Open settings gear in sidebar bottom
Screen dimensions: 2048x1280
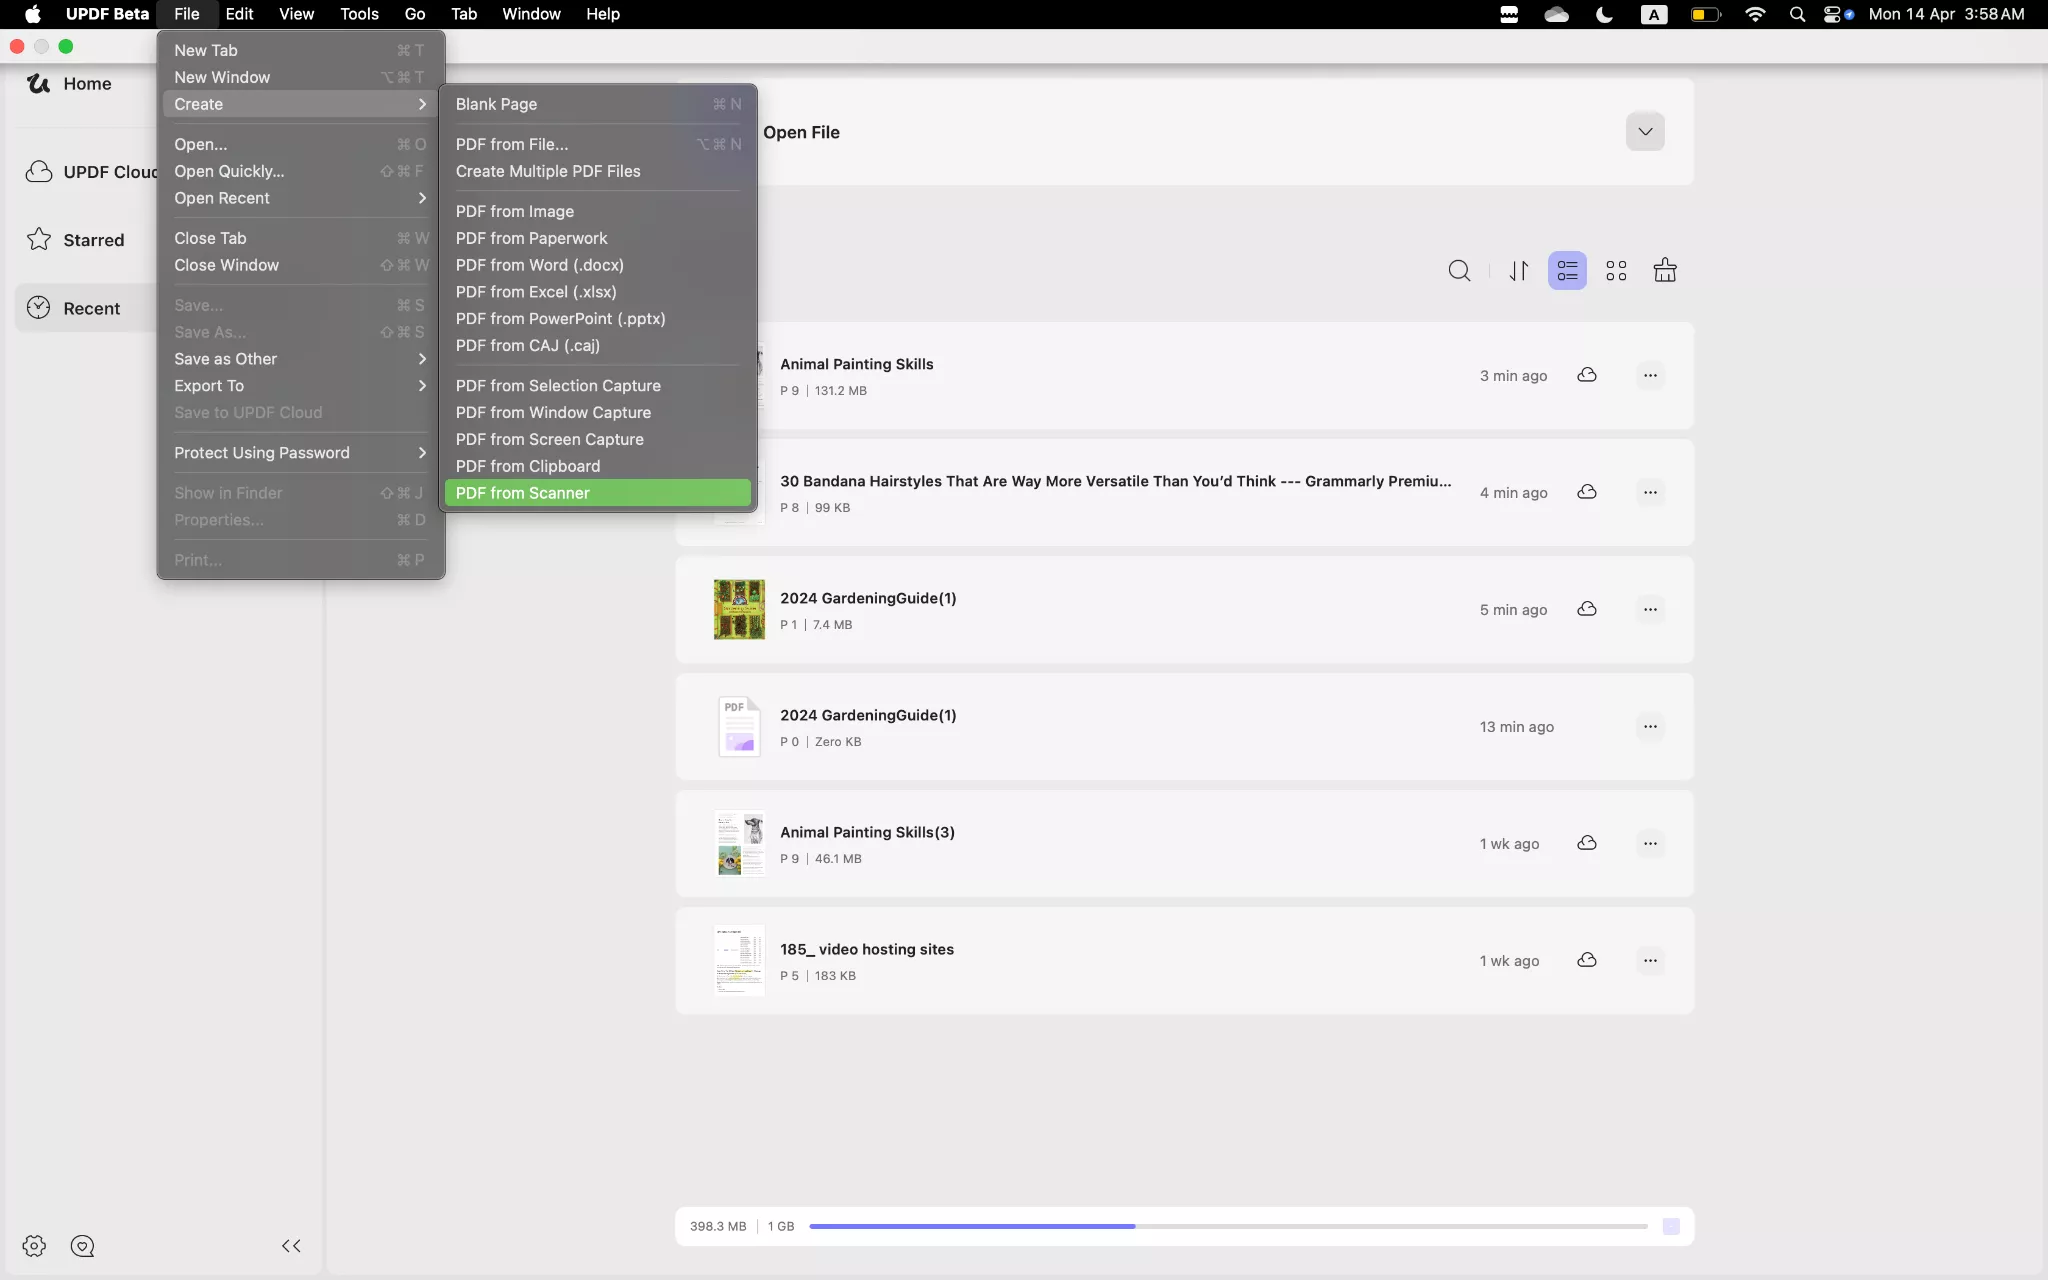[x=34, y=1246]
